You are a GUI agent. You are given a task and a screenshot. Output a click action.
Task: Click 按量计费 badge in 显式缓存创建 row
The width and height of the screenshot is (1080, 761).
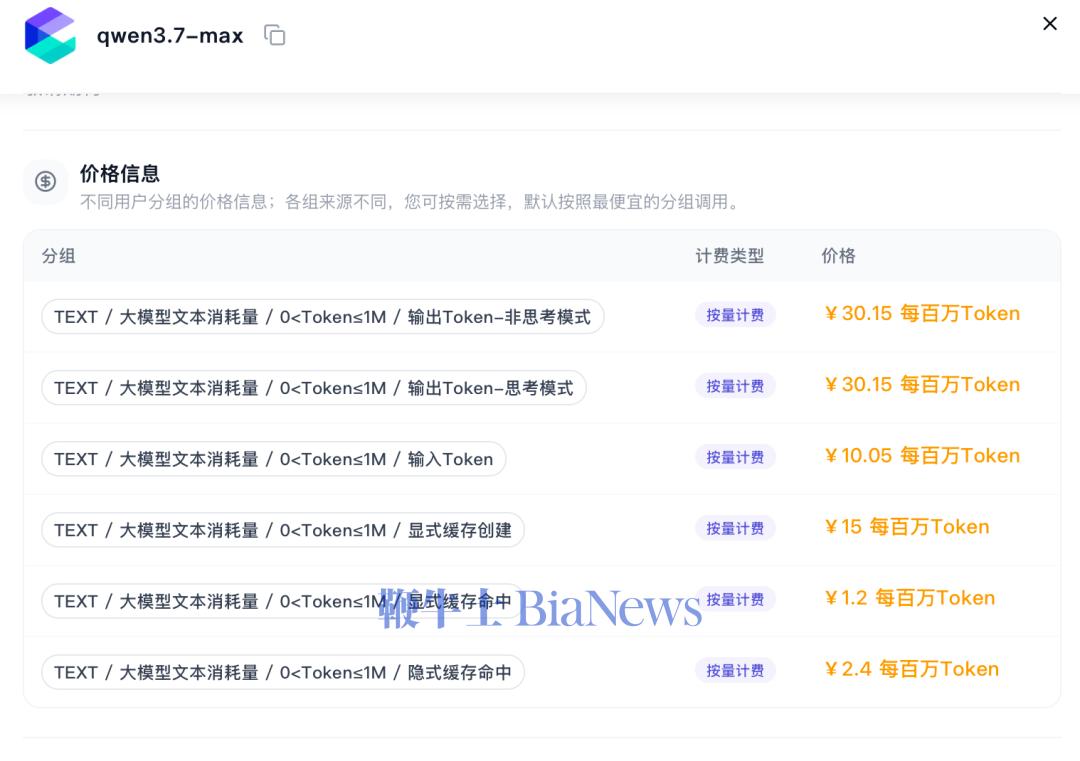[x=735, y=528]
